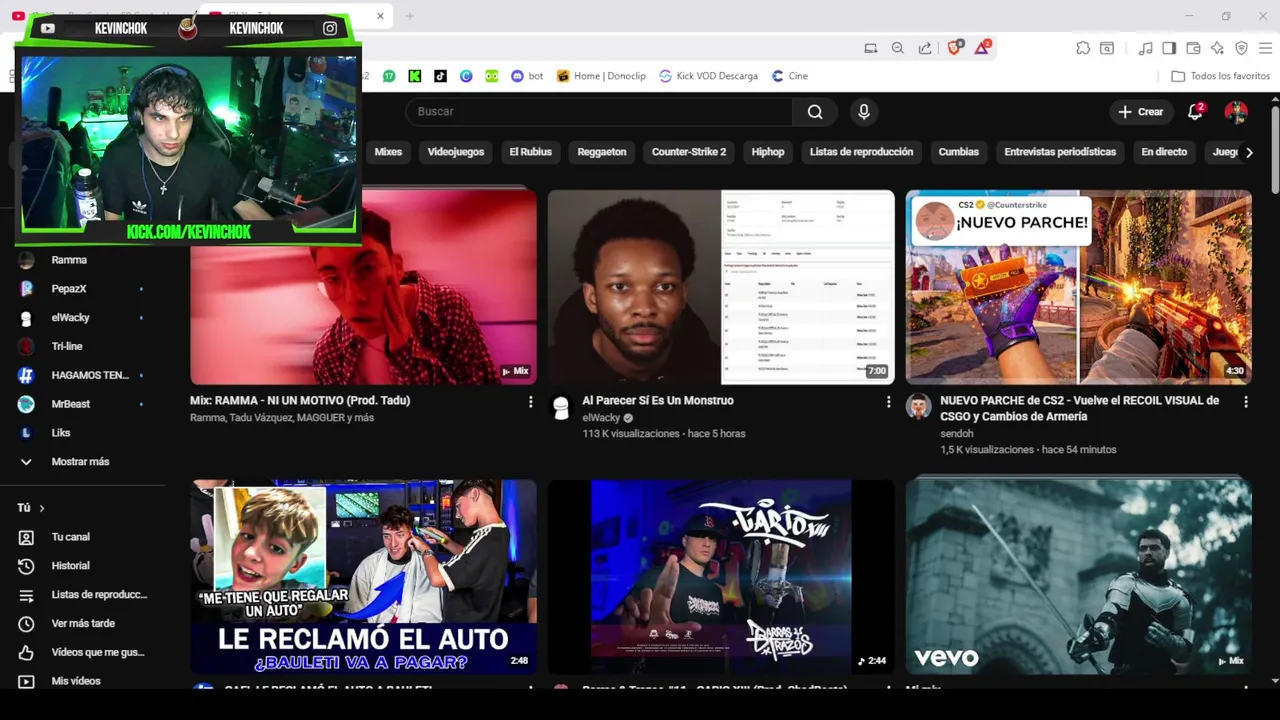Select the Hiphop filter chip
The image size is (1280, 720).
(768, 152)
